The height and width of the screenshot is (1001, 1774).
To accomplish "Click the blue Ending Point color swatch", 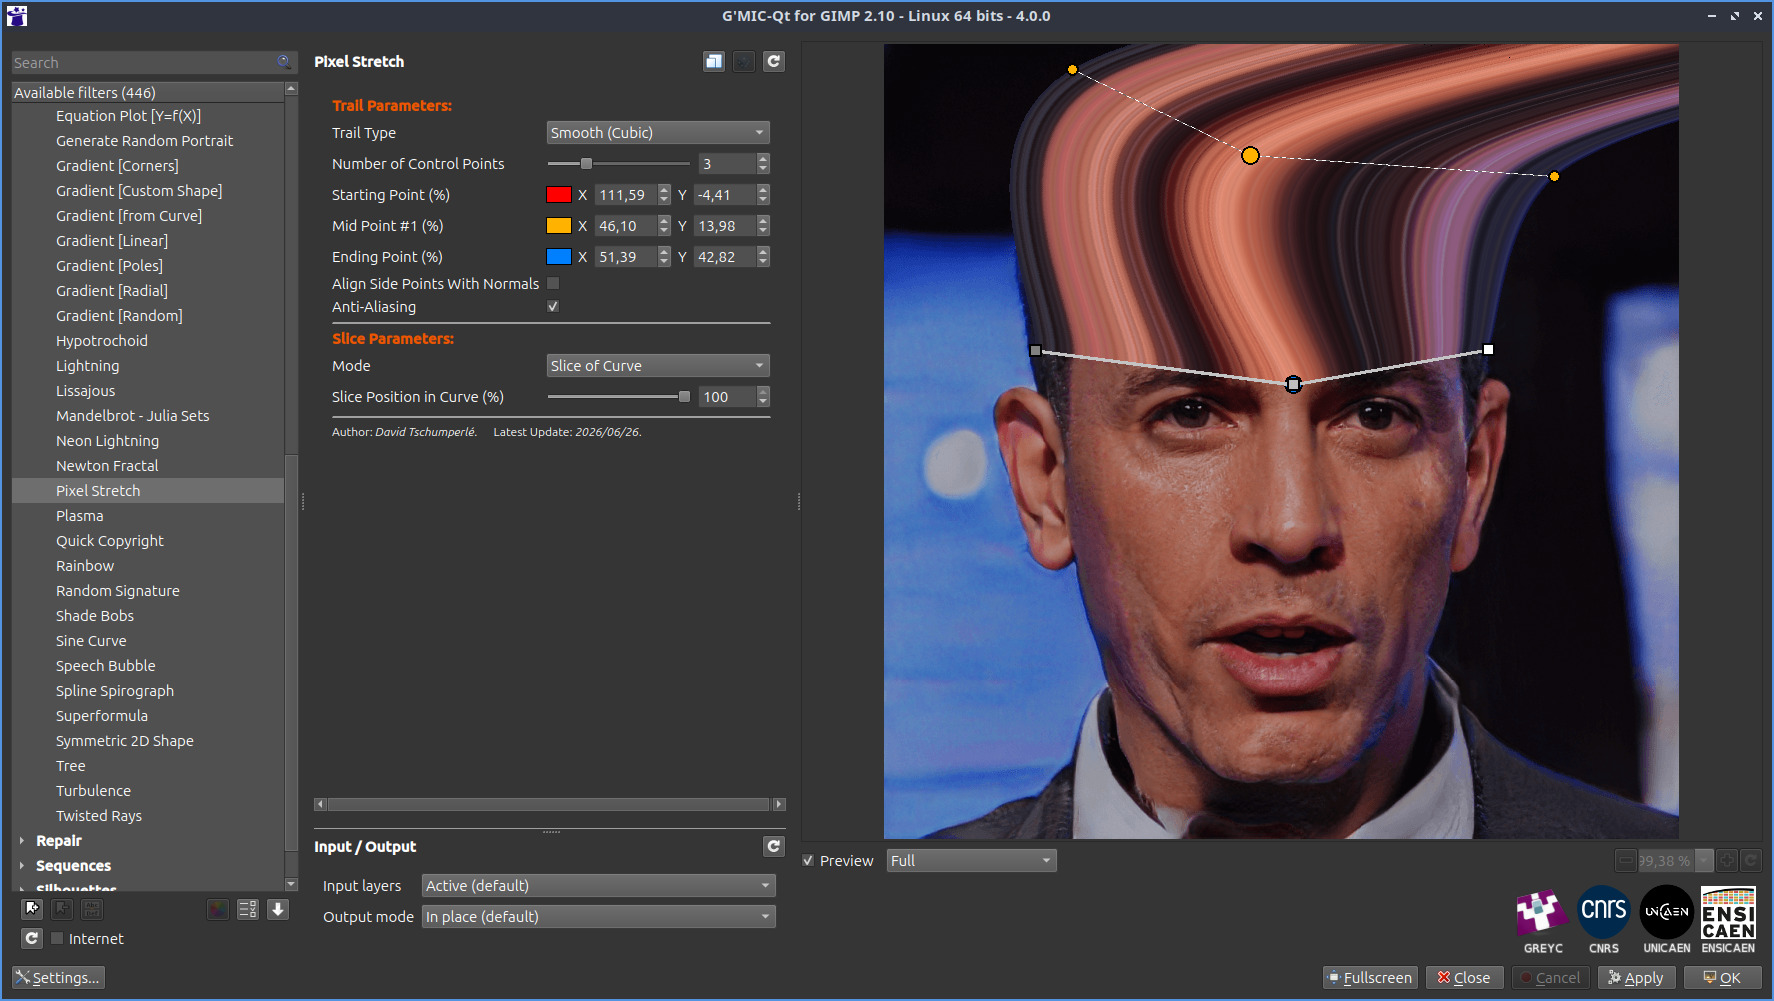I will tap(559, 257).
